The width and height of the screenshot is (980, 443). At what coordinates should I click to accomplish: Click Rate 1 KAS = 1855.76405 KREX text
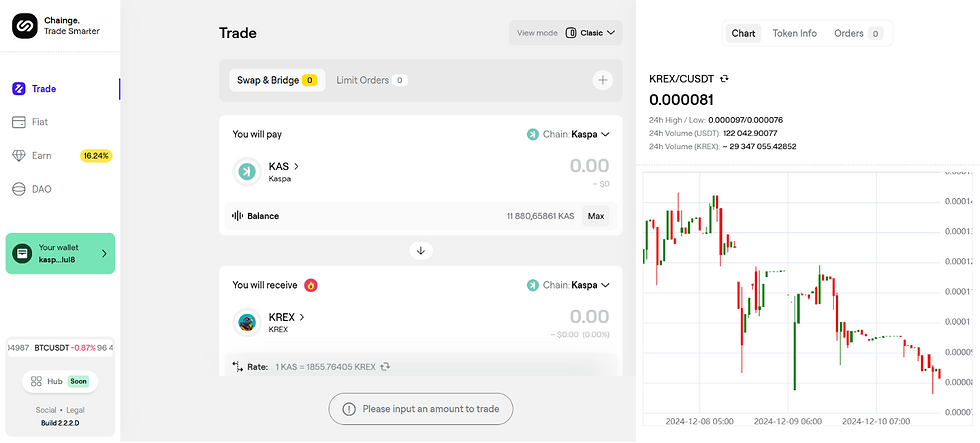pos(325,367)
